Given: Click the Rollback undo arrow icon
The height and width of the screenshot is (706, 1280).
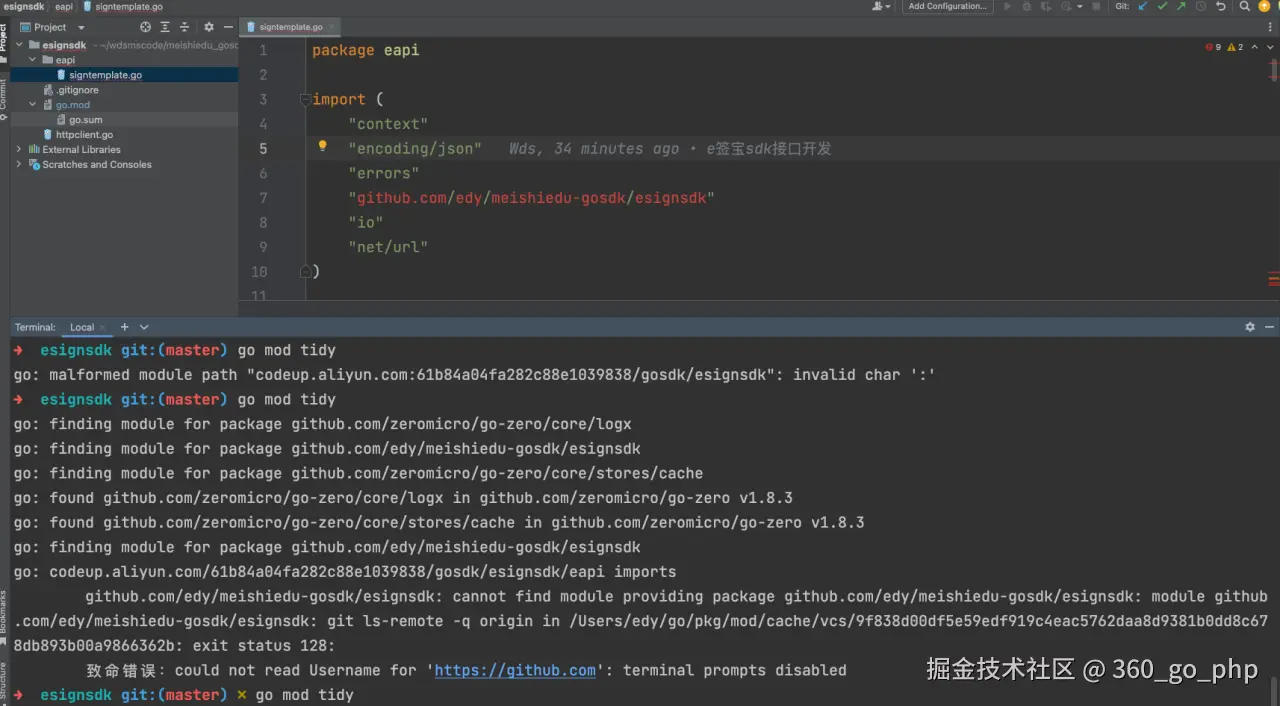Looking at the screenshot, I should pos(1220,6).
